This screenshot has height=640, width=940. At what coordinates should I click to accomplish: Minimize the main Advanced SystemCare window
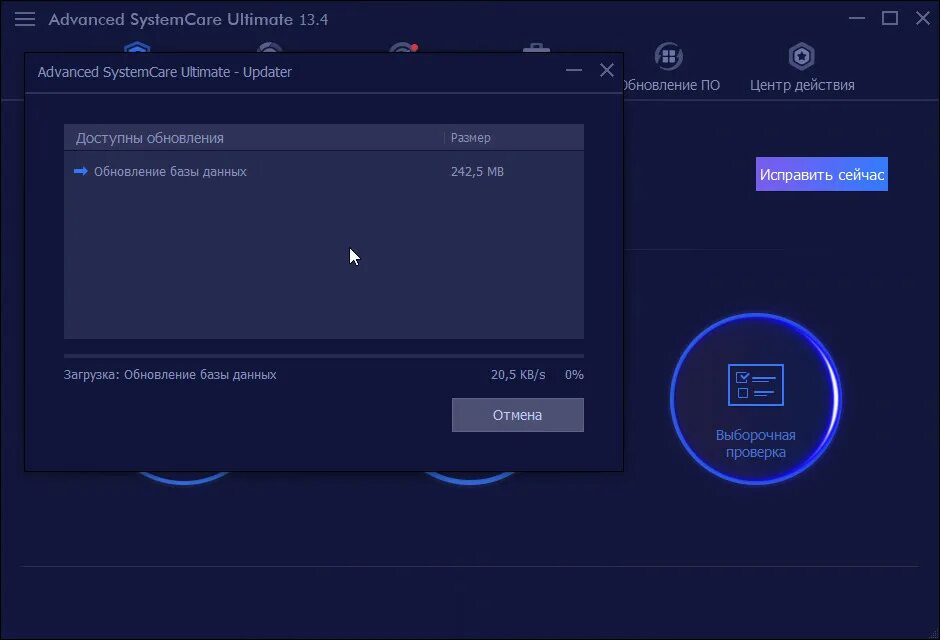point(857,19)
